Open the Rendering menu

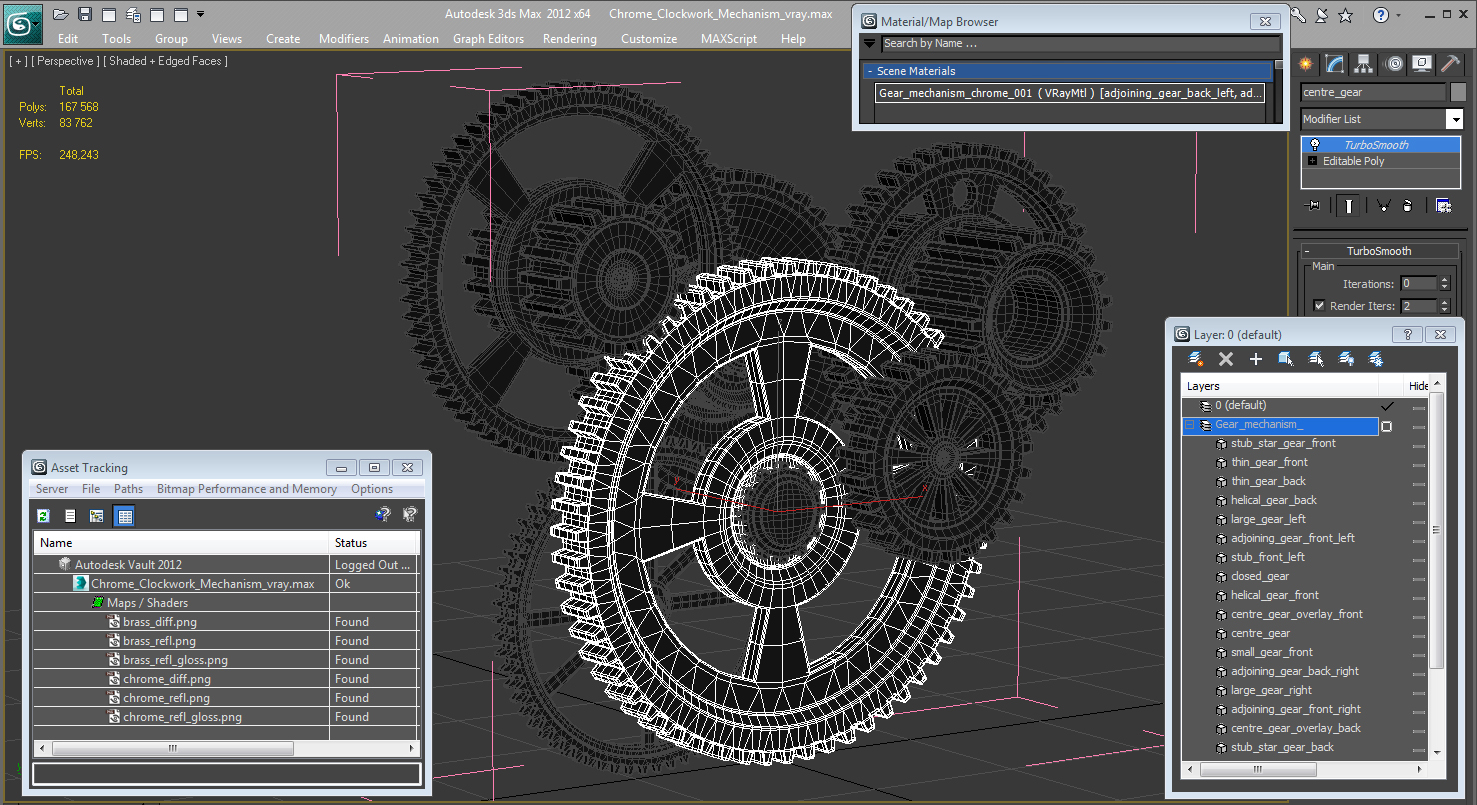tap(569, 39)
